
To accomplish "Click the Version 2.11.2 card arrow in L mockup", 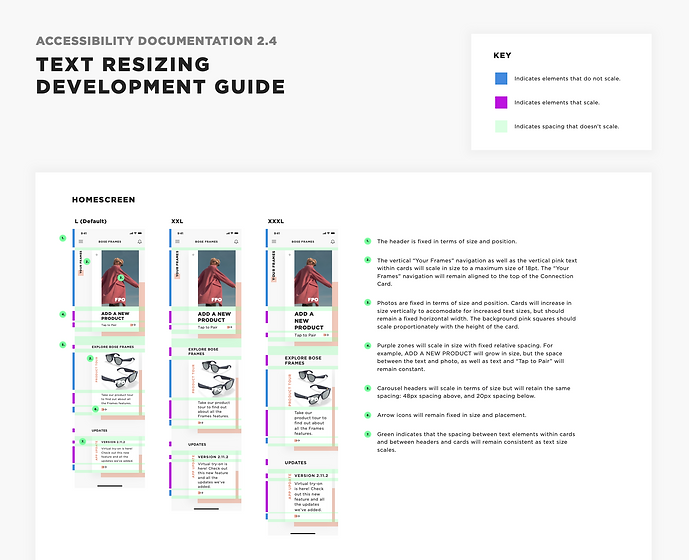I will click(x=104, y=467).
